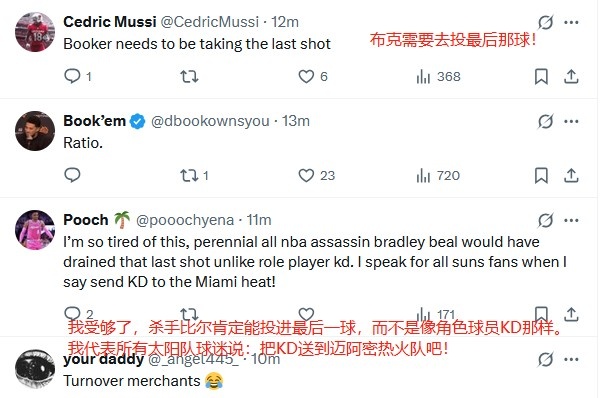Open Grok explain icon on Pooch's tweet
The width and height of the screenshot is (603, 398).
point(545,220)
